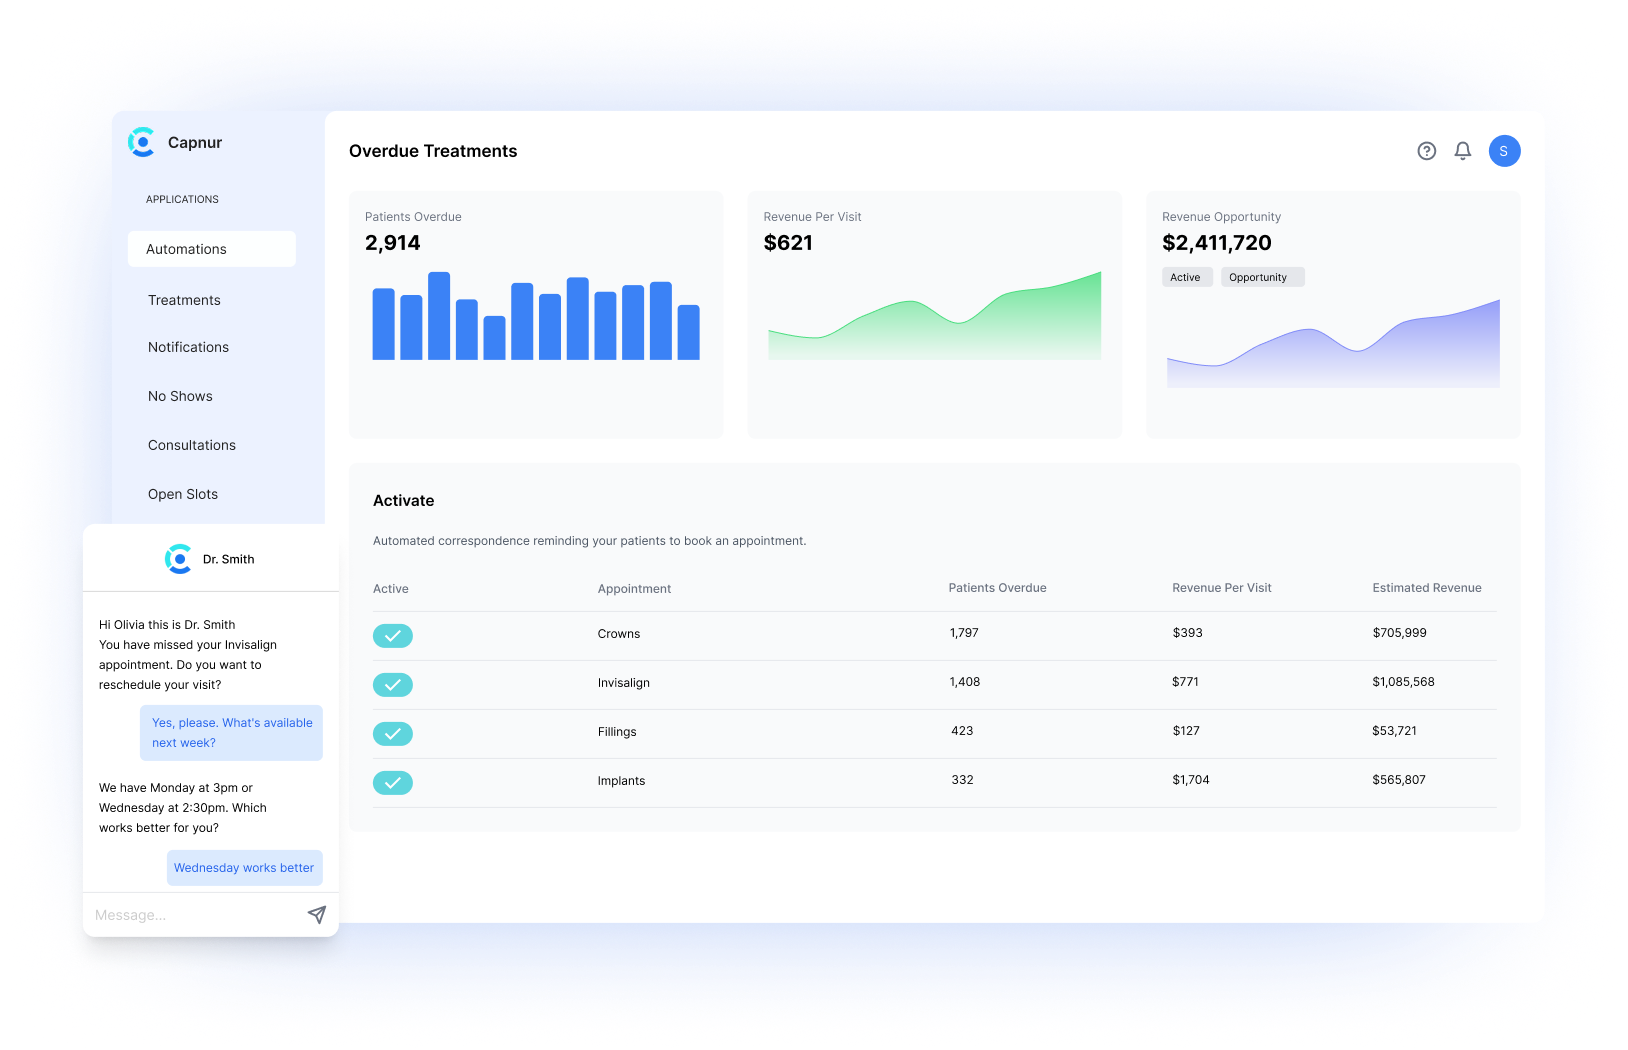1628x1050 pixels.
Task: Open the No Shows section
Action: point(180,396)
